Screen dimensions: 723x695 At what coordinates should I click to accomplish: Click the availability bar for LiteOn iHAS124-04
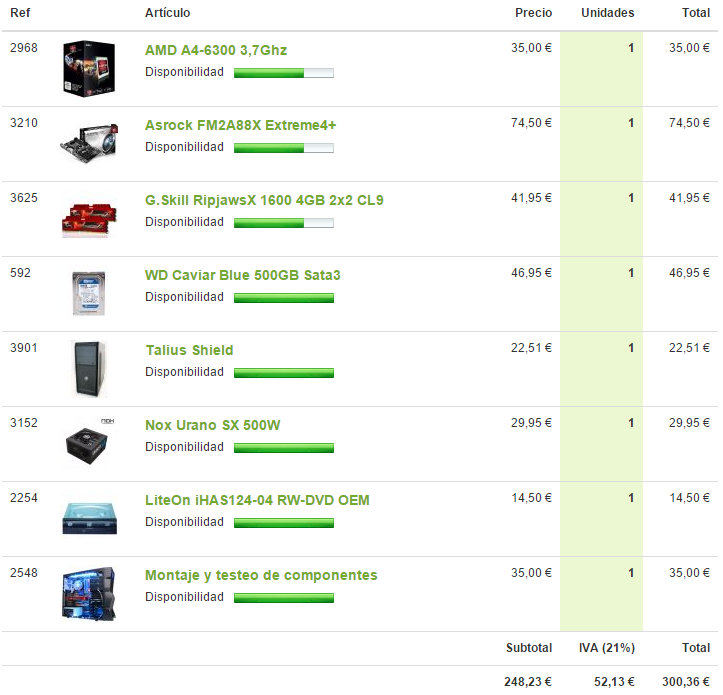click(x=284, y=523)
